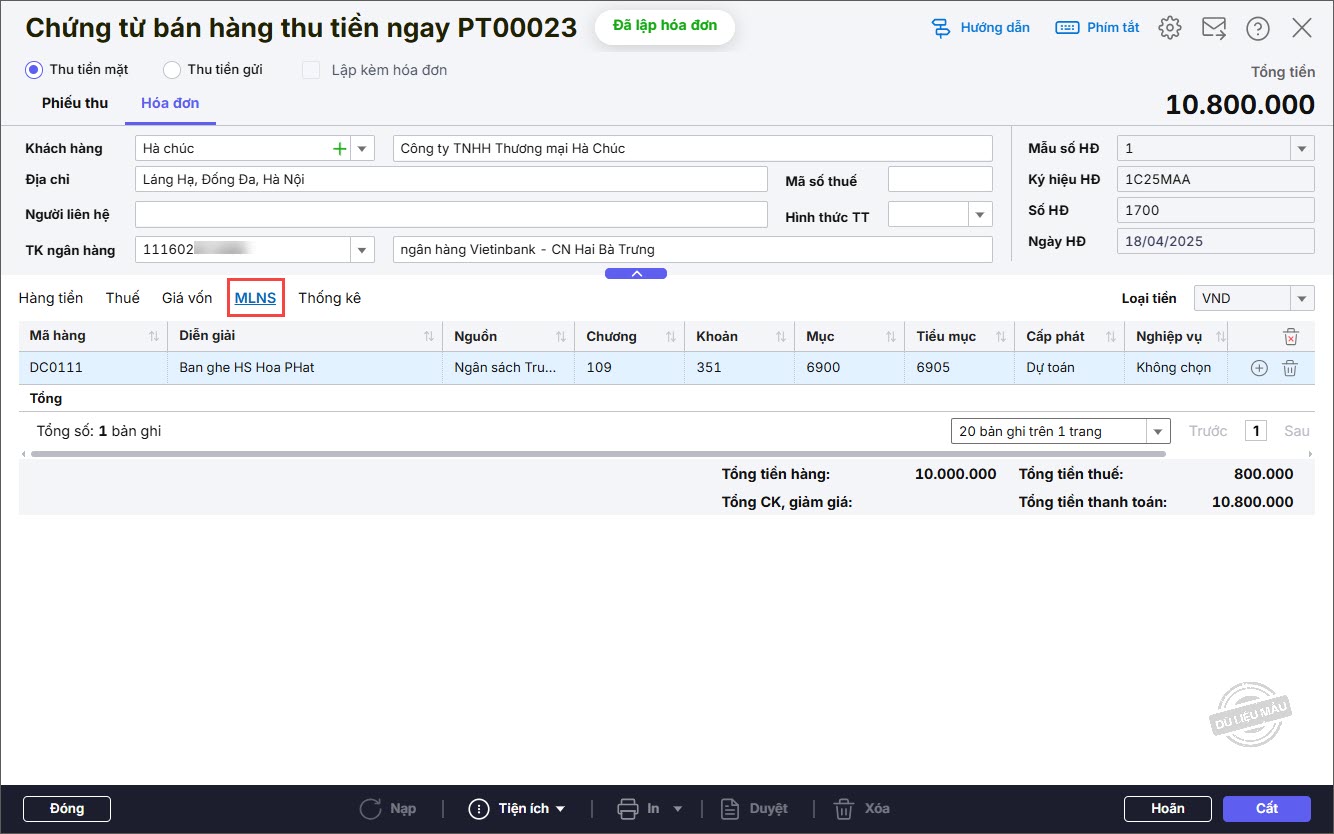
Task: Open the settings gear icon
Action: tap(1169, 28)
